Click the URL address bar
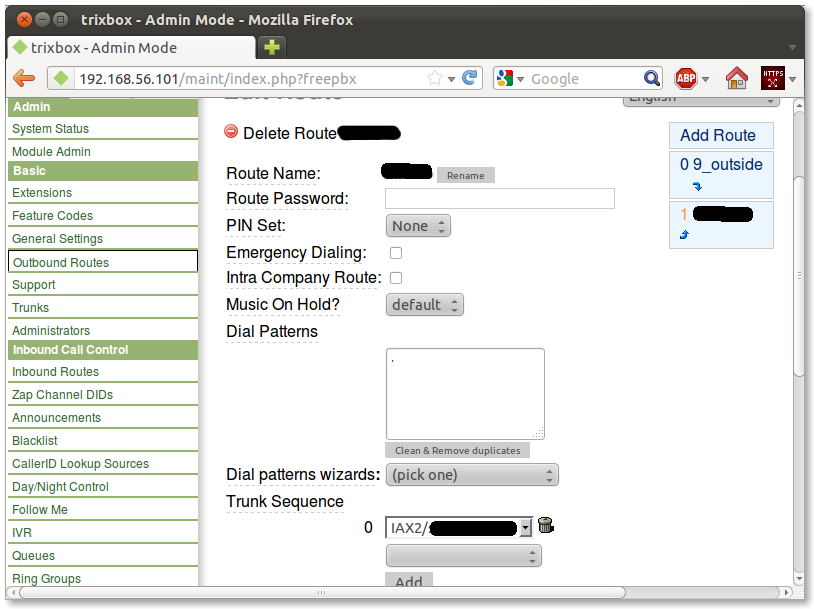Viewport: 814px width, 609px height. (251, 79)
